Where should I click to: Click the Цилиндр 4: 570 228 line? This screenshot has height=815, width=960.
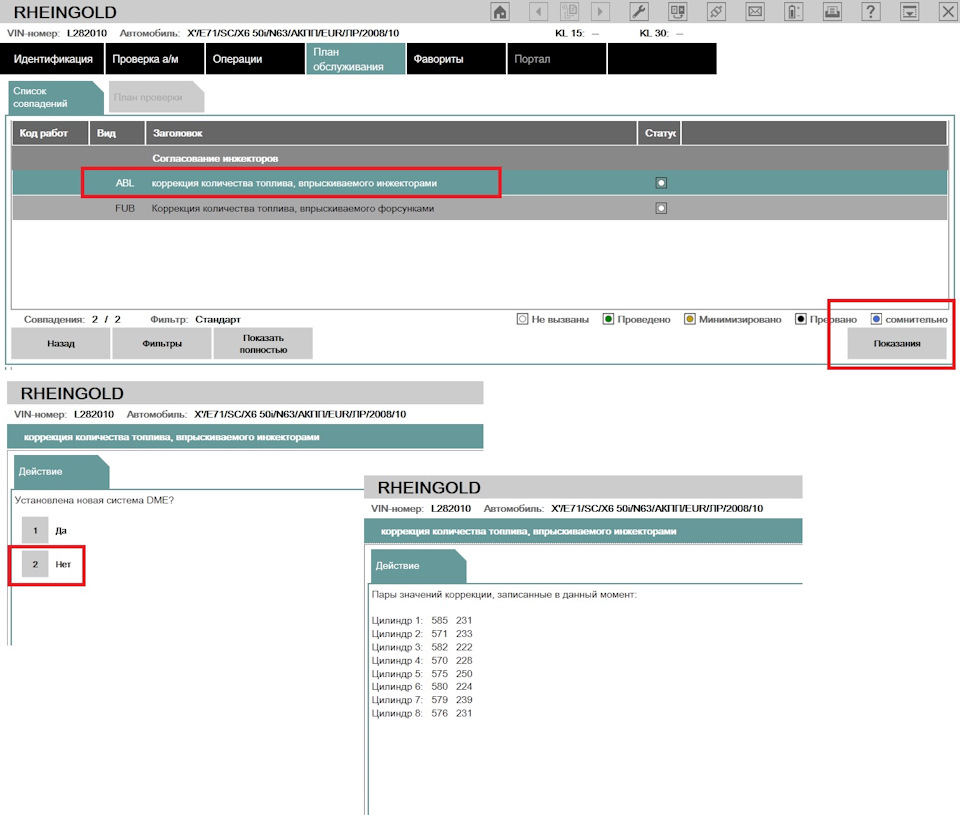pyautogui.click(x=422, y=661)
